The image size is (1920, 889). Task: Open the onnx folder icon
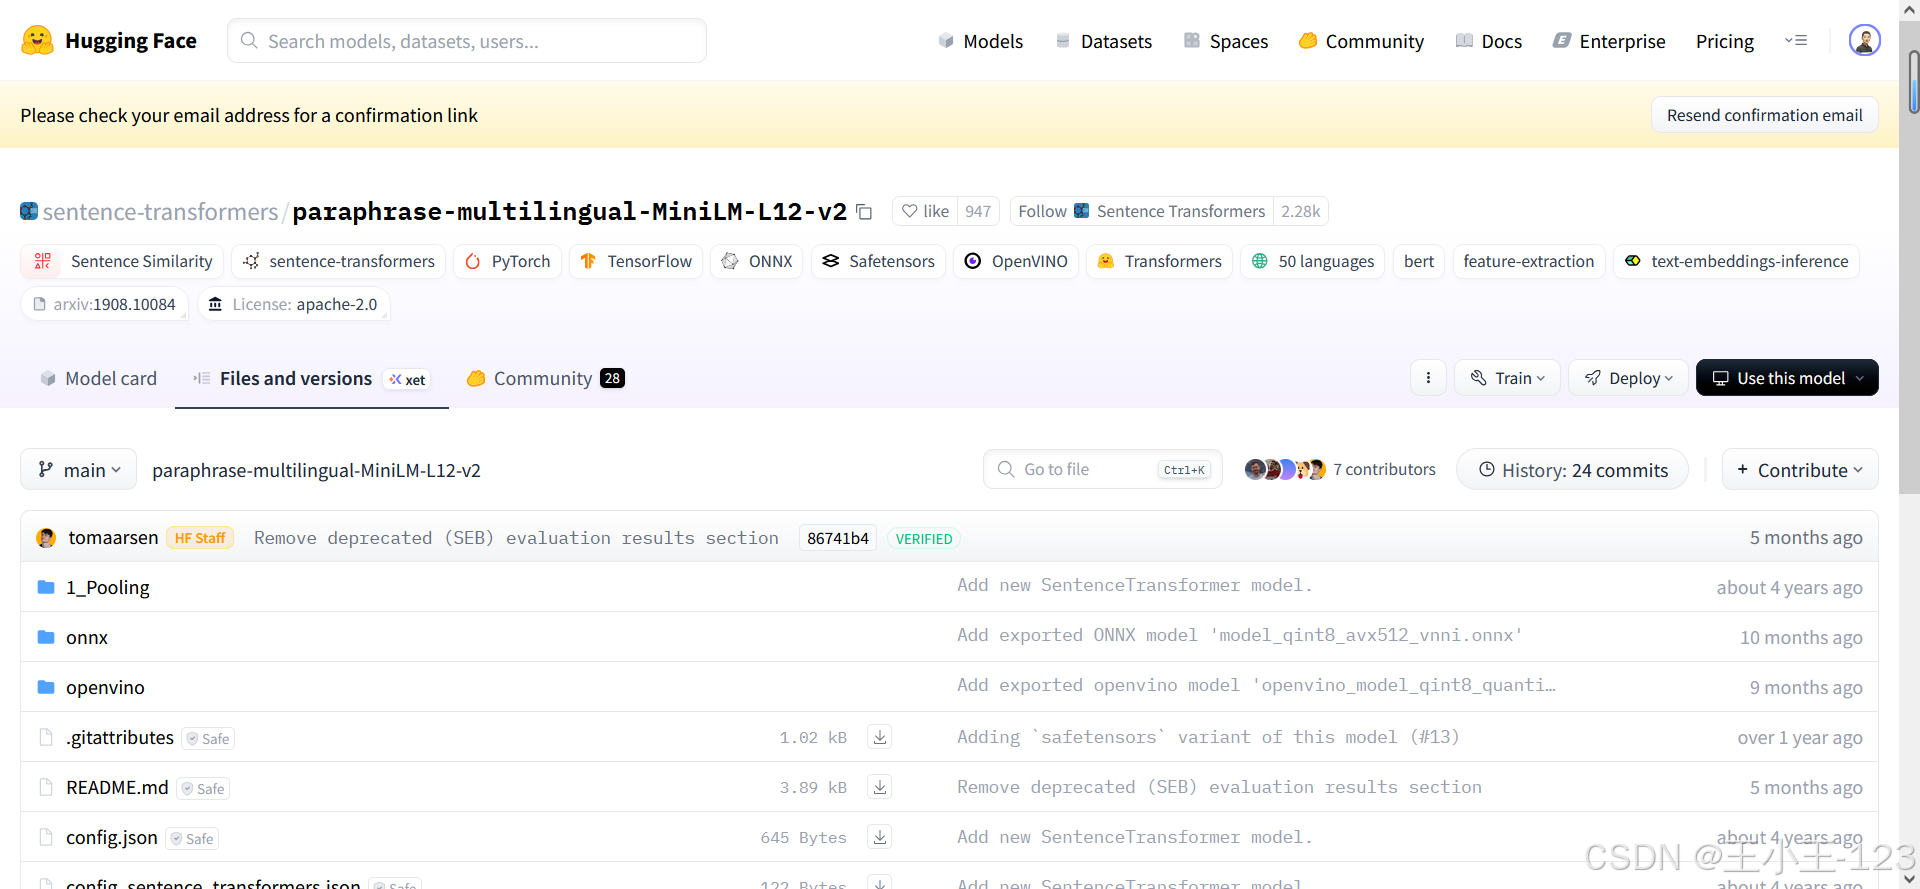[46, 637]
